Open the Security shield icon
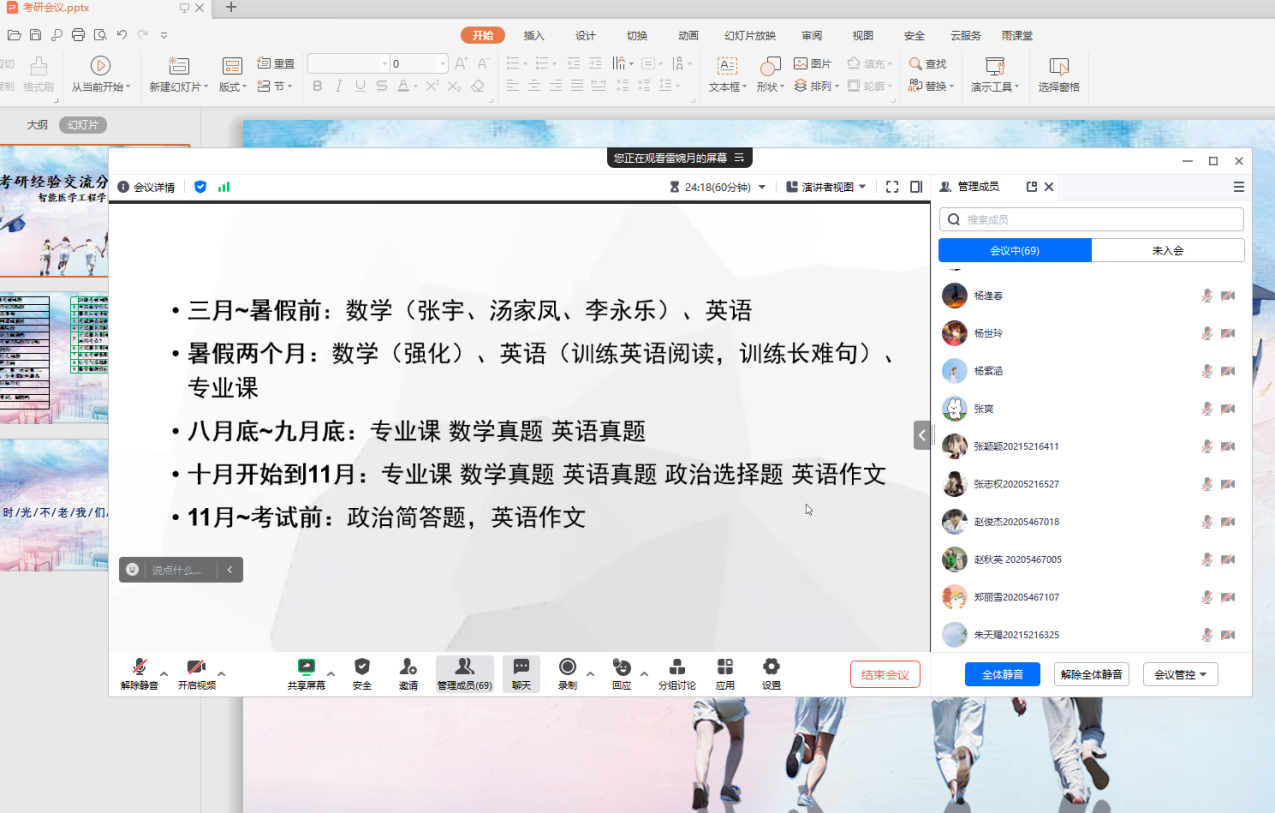1275x813 pixels. (x=362, y=668)
